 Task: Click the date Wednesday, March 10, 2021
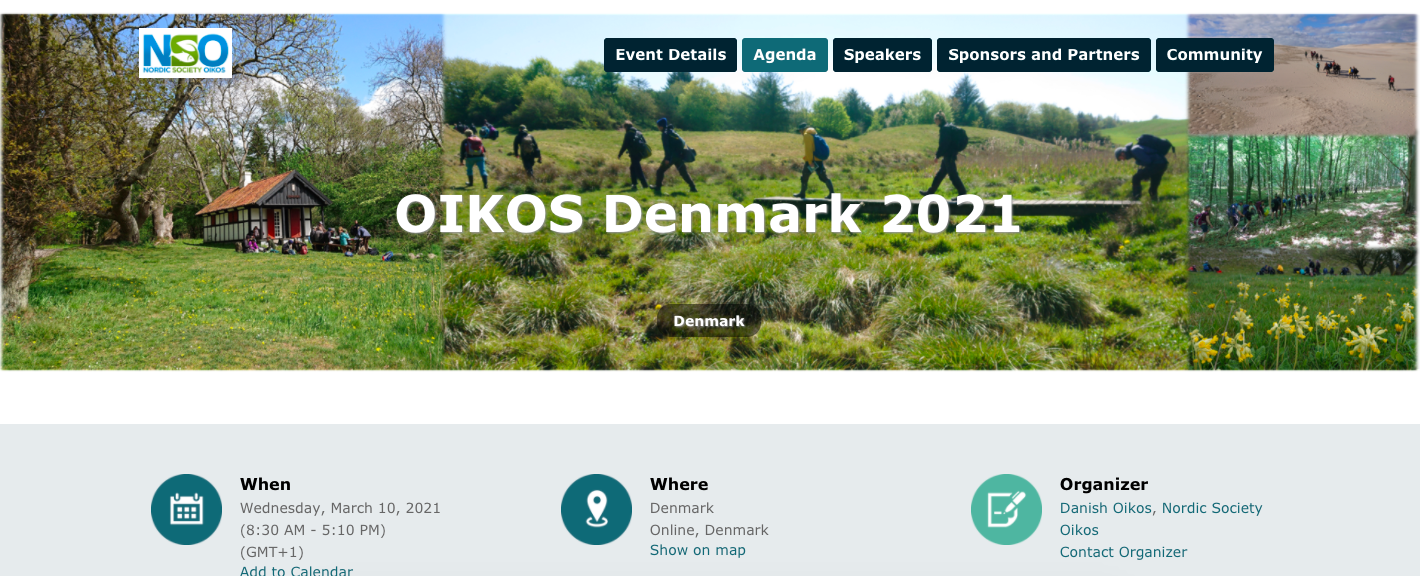[x=340, y=508]
